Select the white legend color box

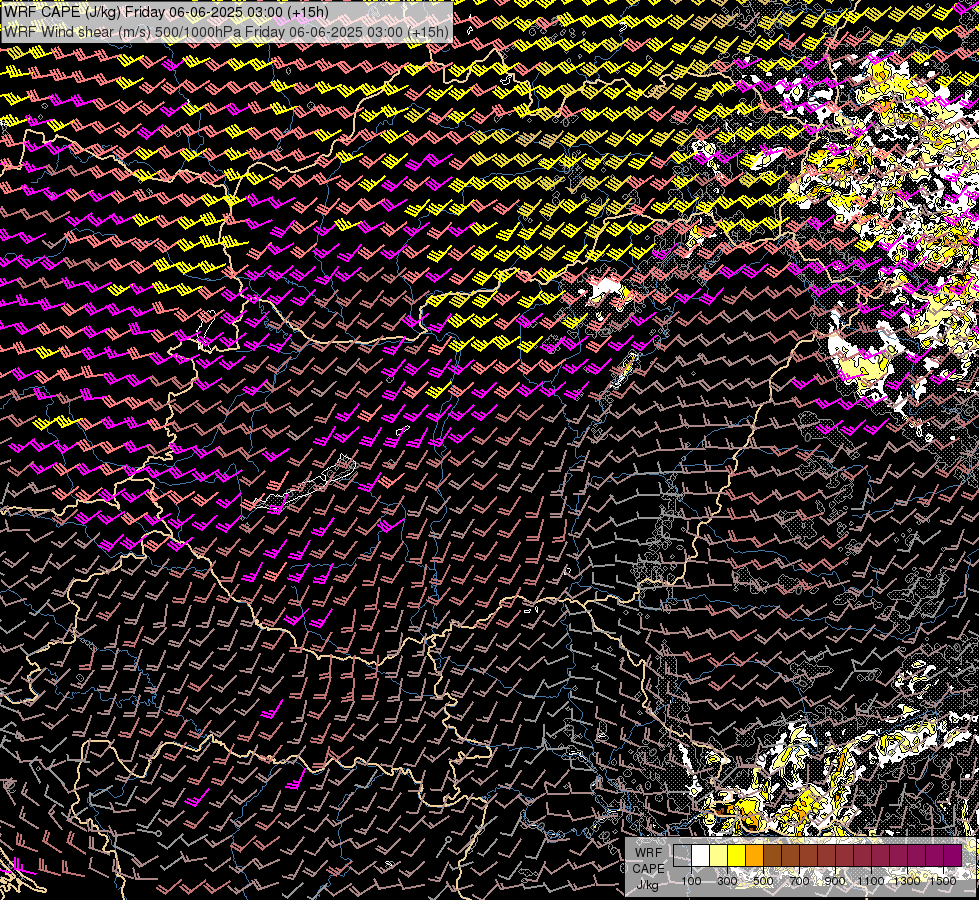(x=701, y=855)
